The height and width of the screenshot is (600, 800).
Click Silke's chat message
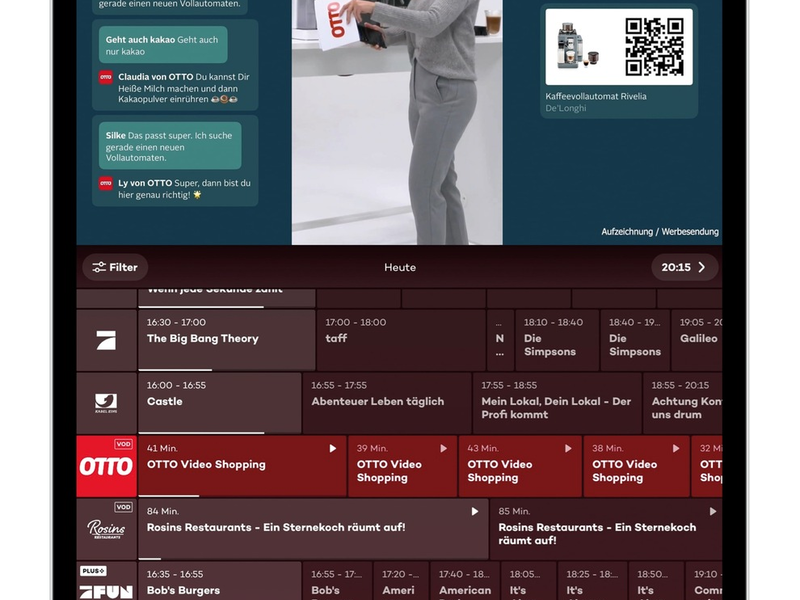coord(170,146)
